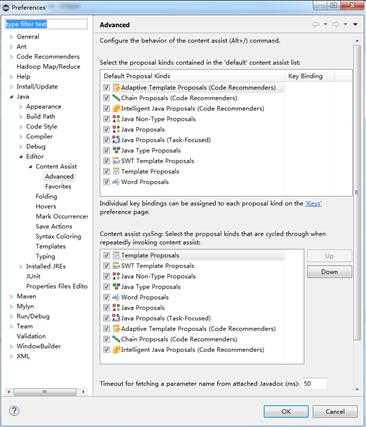Click the Java Type Proposals icon in default list

click(116, 150)
